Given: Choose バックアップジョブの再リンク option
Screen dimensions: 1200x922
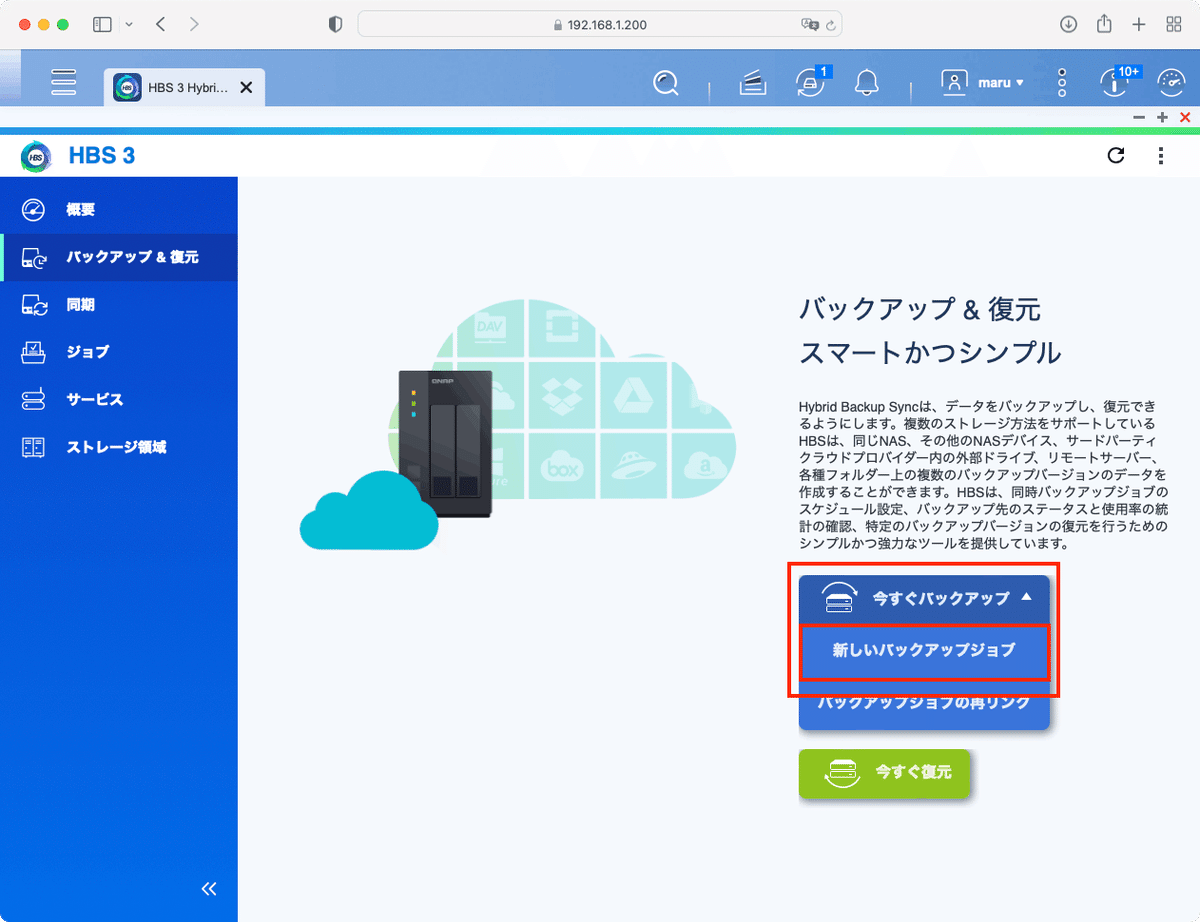Looking at the screenshot, I should click(x=924, y=704).
